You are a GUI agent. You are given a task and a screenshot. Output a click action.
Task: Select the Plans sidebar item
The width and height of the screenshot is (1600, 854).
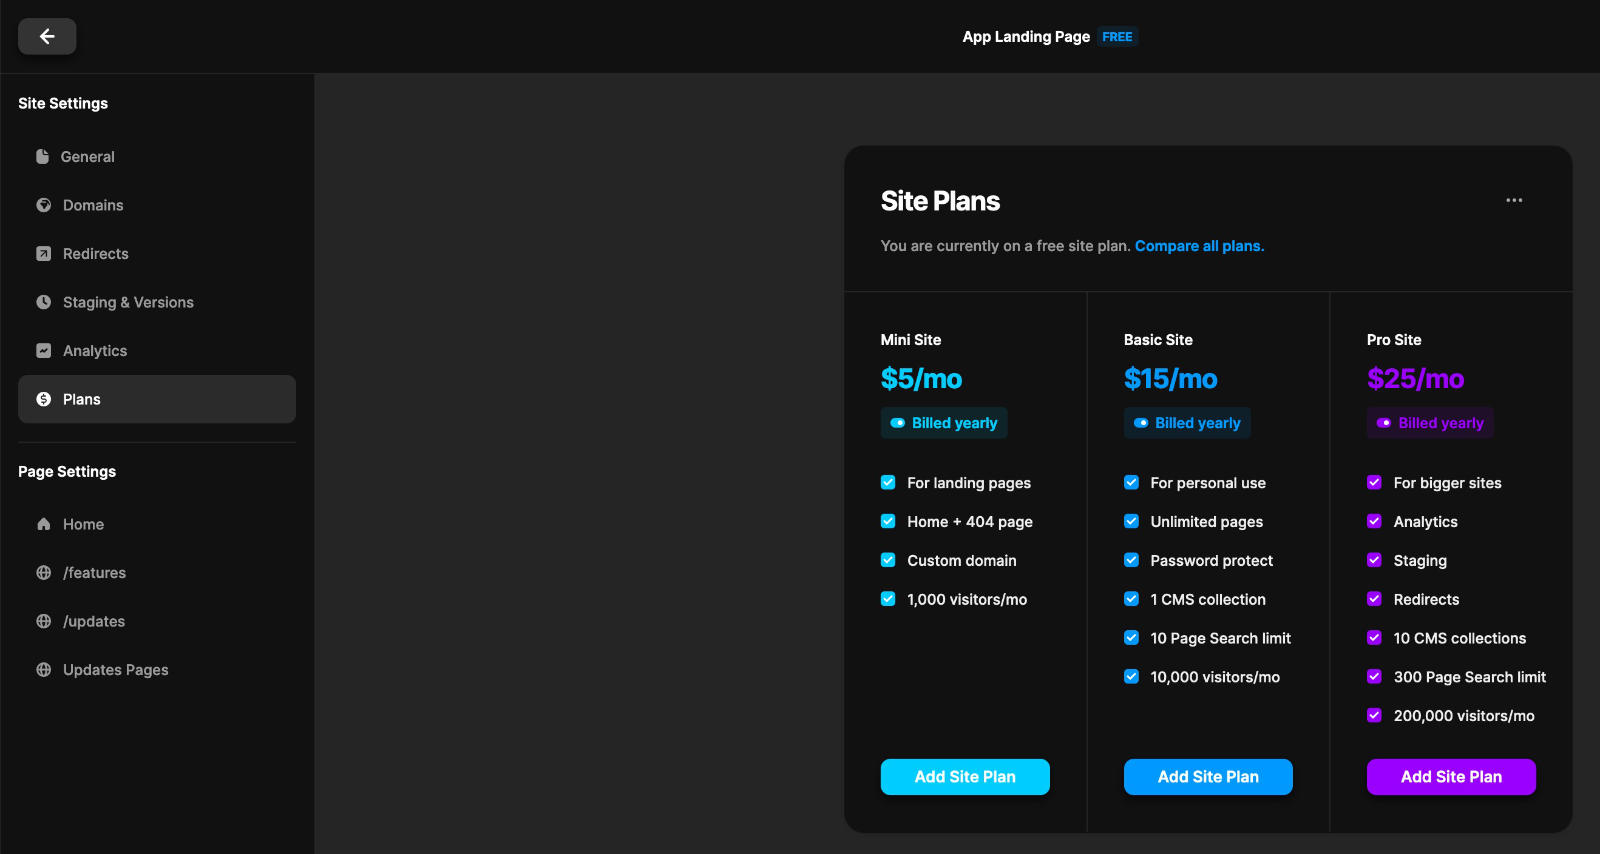click(157, 399)
